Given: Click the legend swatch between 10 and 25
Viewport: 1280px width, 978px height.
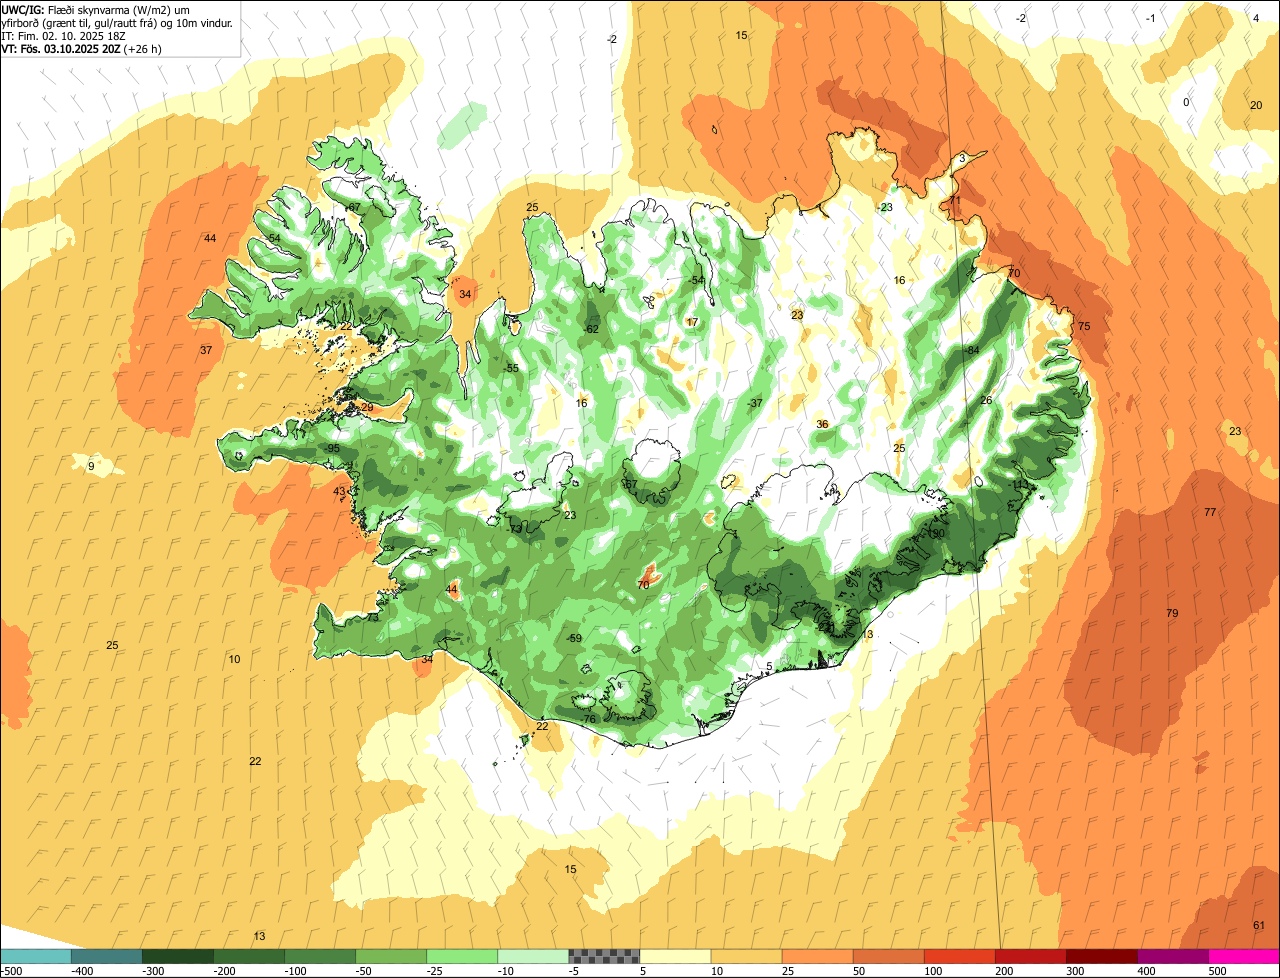Looking at the screenshot, I should point(746,956).
